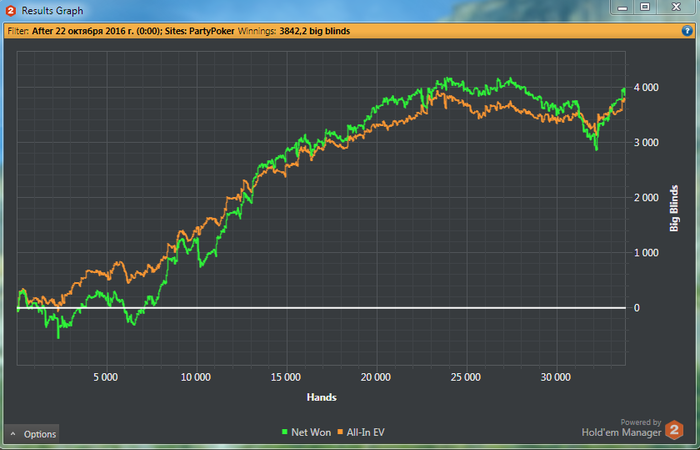The width and height of the screenshot is (700, 450).
Task: Click the 15 000 hands axis label
Action: point(286,377)
